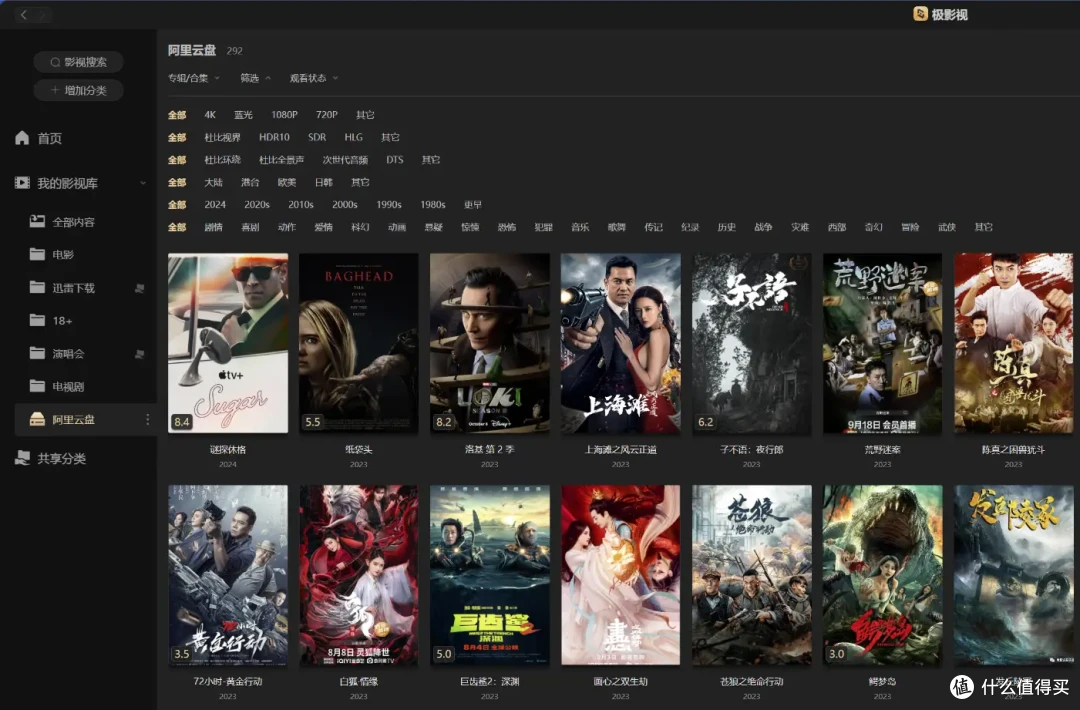This screenshot has width=1080, height=710.
Task: Open the 上海滩之风云正道 poster
Action: click(621, 343)
